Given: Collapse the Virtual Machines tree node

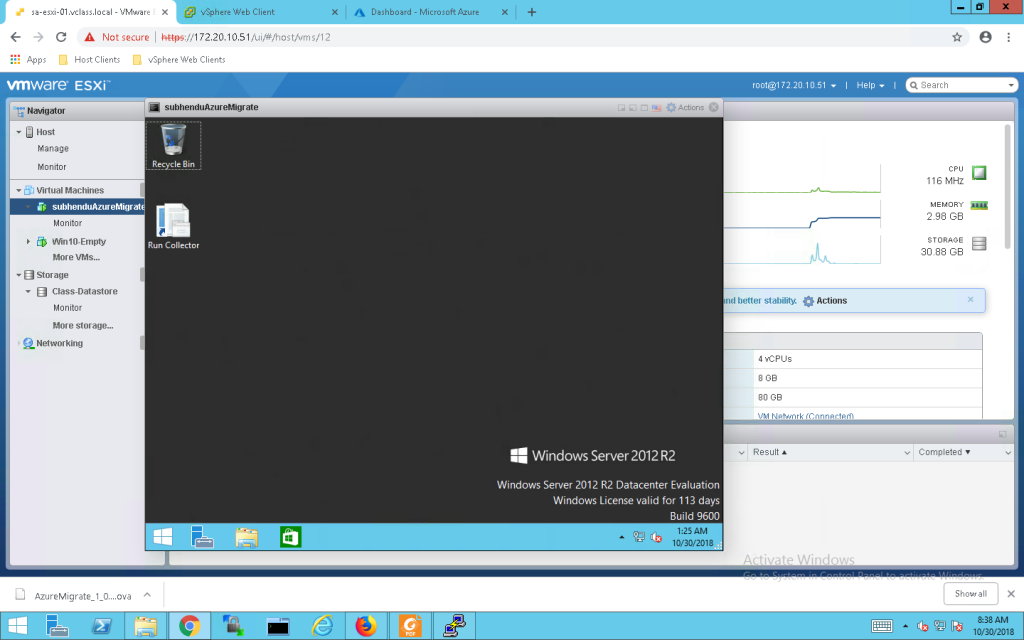Looking at the screenshot, I should click(x=19, y=191).
